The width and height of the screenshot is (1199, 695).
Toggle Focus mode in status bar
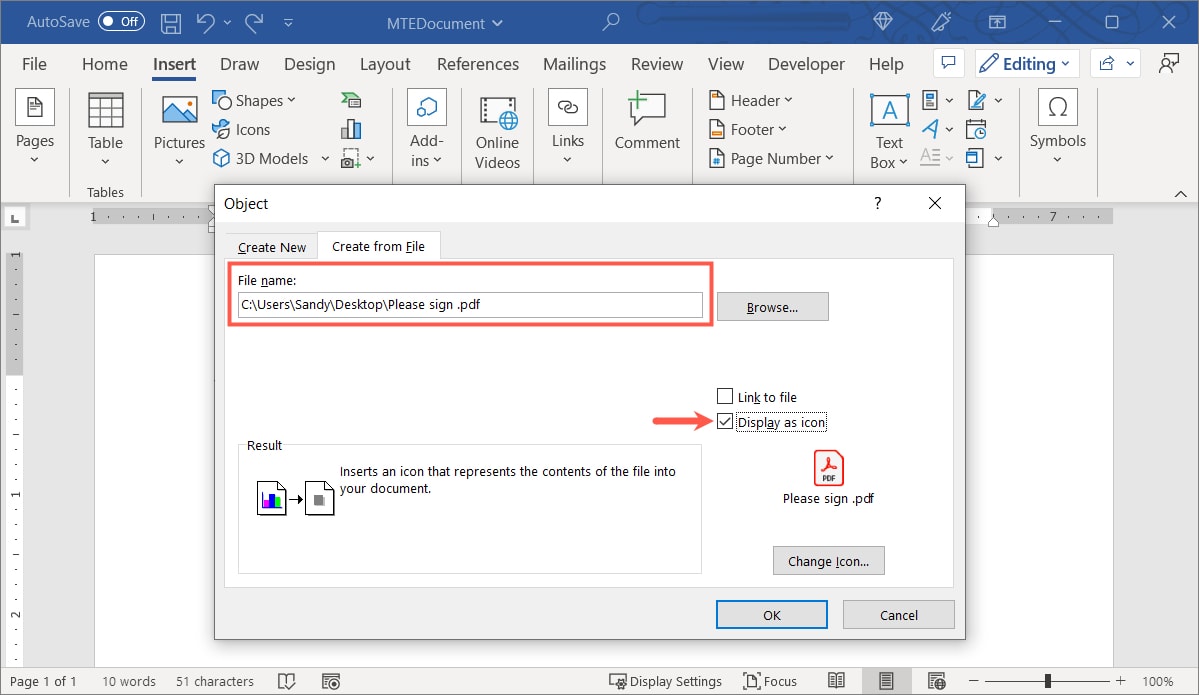(x=770, y=681)
